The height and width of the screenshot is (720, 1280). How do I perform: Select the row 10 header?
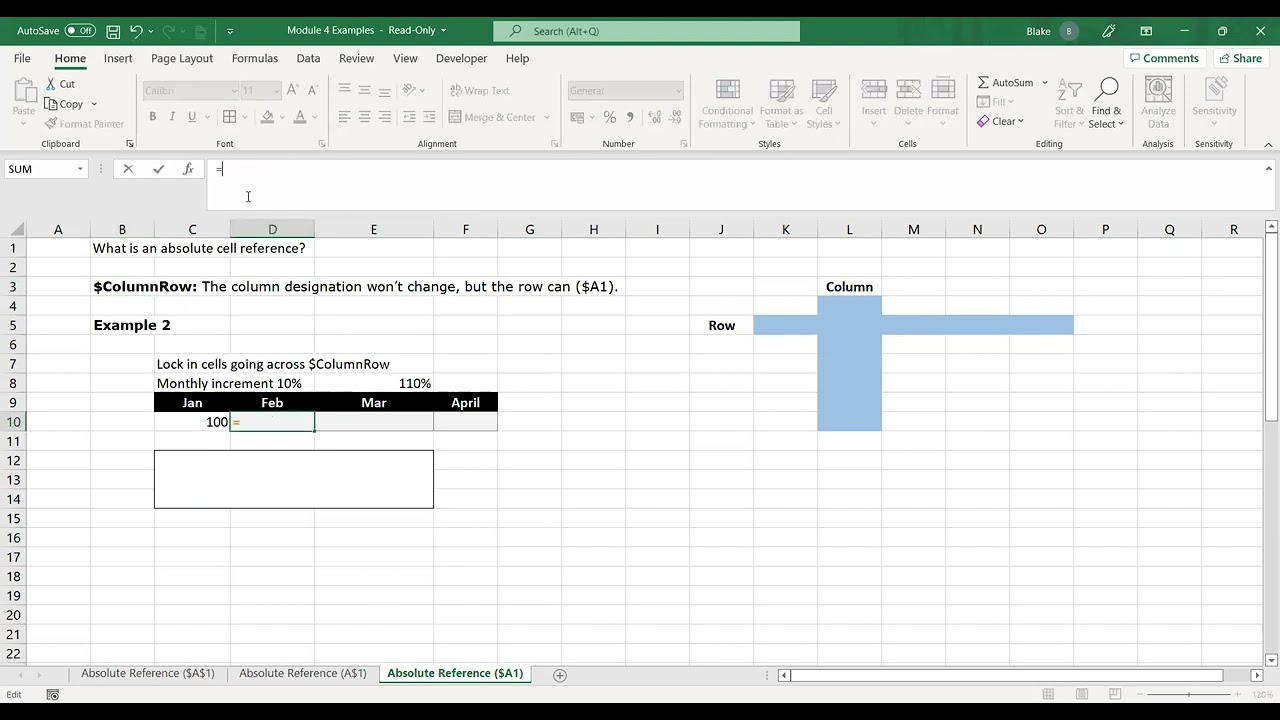pos(14,422)
